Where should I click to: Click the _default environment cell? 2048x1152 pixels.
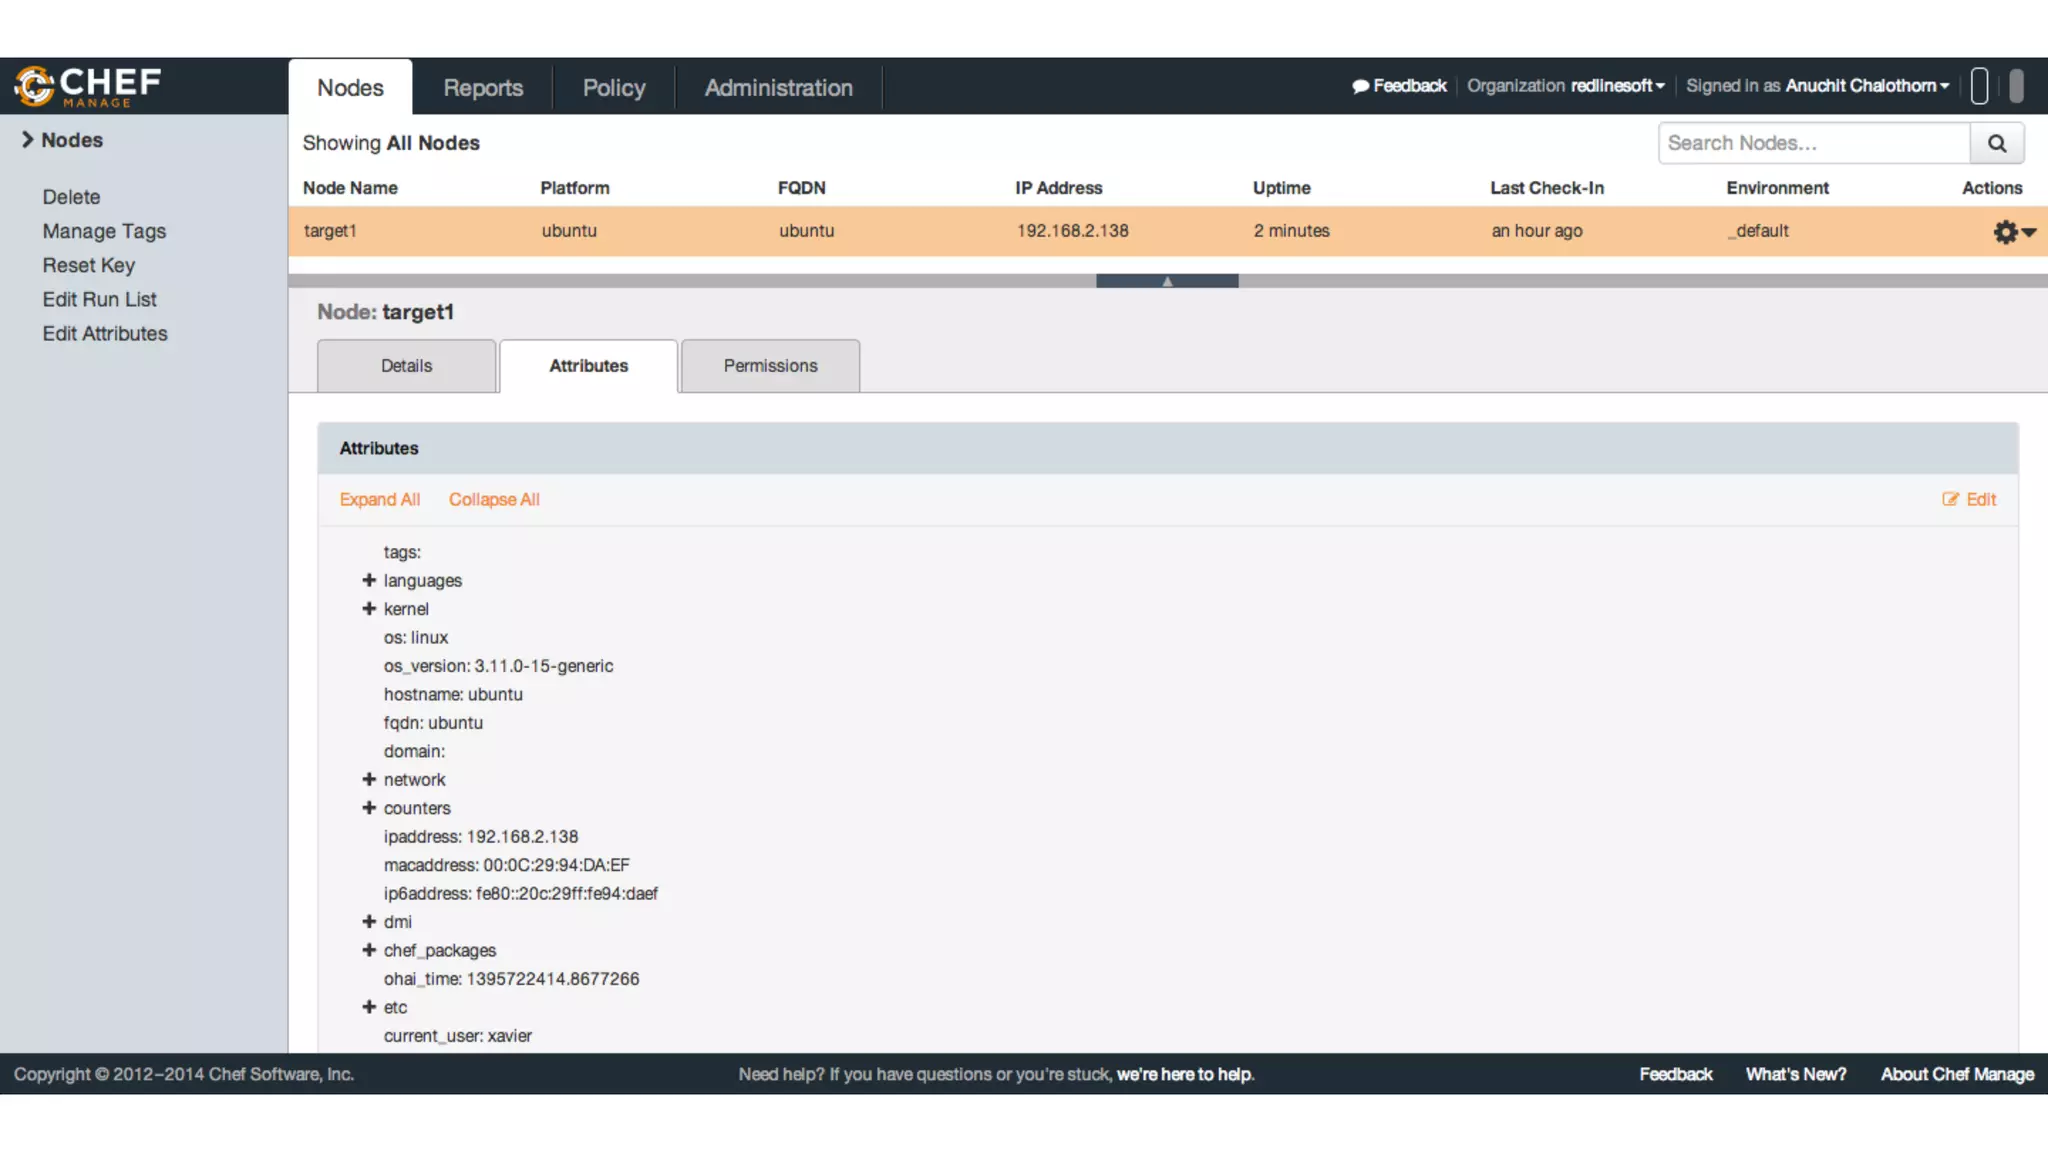coord(1759,231)
